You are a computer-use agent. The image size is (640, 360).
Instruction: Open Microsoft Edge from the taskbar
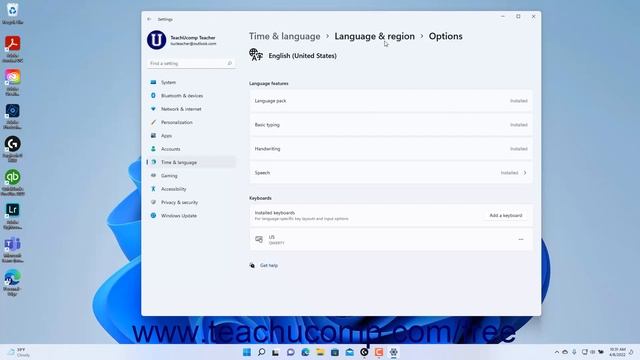[305, 352]
